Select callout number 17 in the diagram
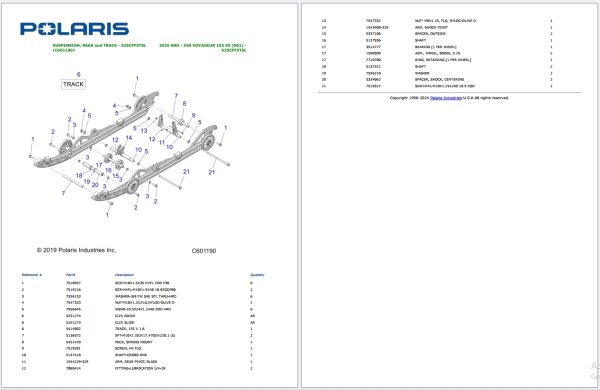 (x=99, y=165)
